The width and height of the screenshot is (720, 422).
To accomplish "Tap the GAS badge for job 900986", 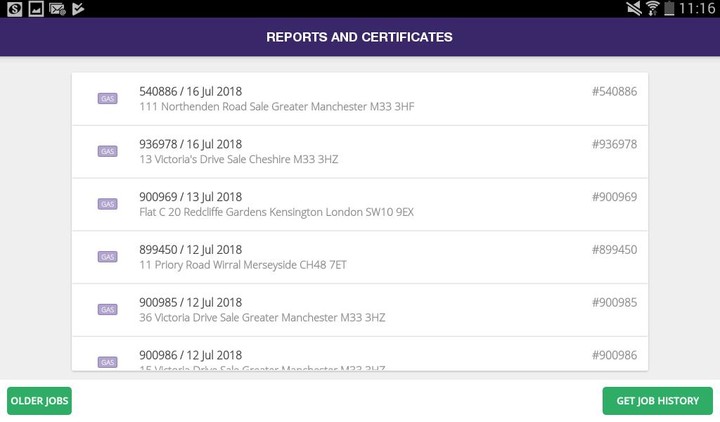I will [x=107, y=362].
